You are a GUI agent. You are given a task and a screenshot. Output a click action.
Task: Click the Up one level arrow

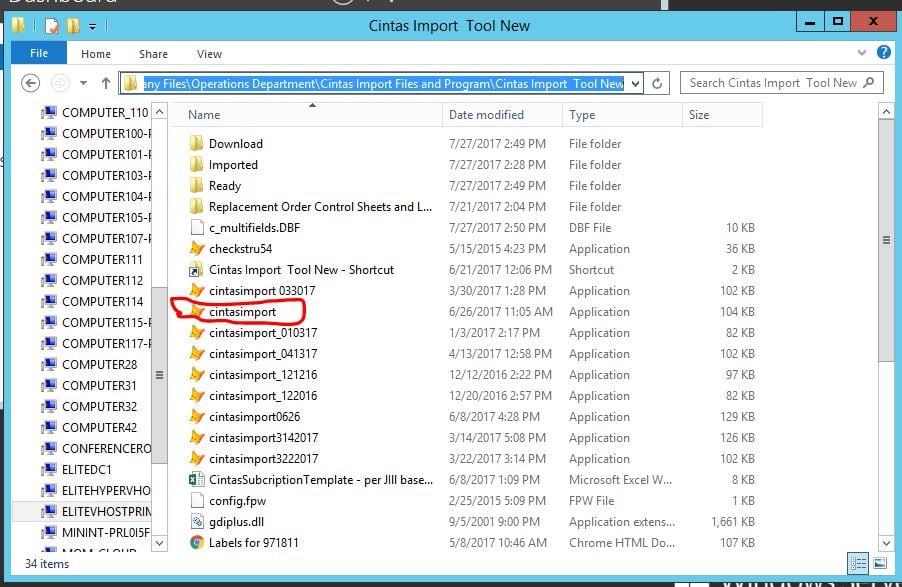[106, 82]
